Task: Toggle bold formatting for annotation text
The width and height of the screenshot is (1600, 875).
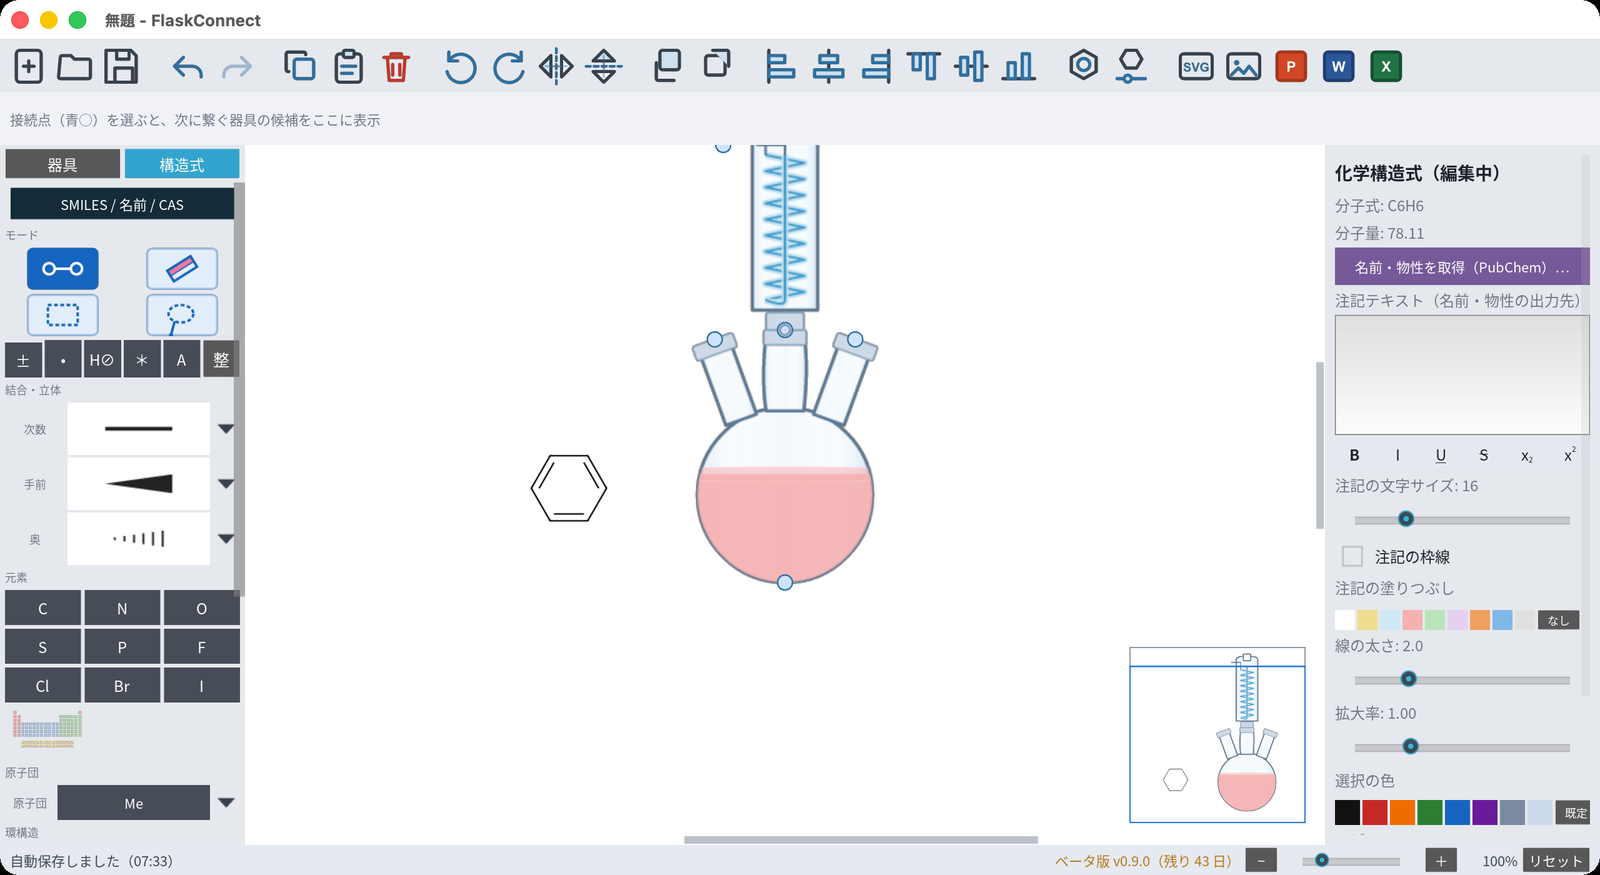Action: pyautogui.click(x=1354, y=455)
